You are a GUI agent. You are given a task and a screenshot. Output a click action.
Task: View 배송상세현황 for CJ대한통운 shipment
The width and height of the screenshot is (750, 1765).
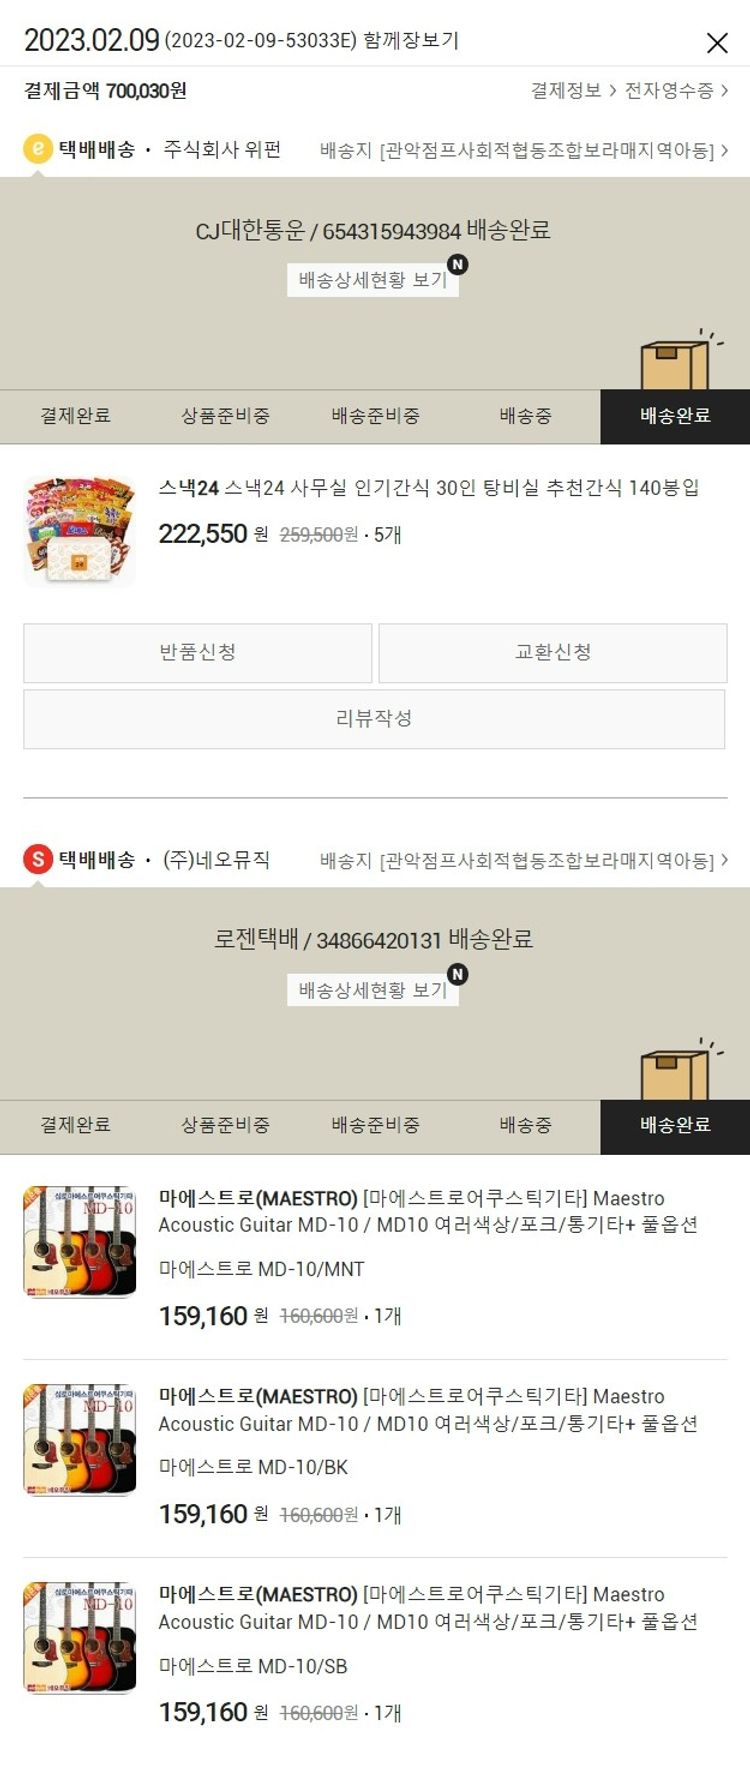pyautogui.click(x=373, y=280)
